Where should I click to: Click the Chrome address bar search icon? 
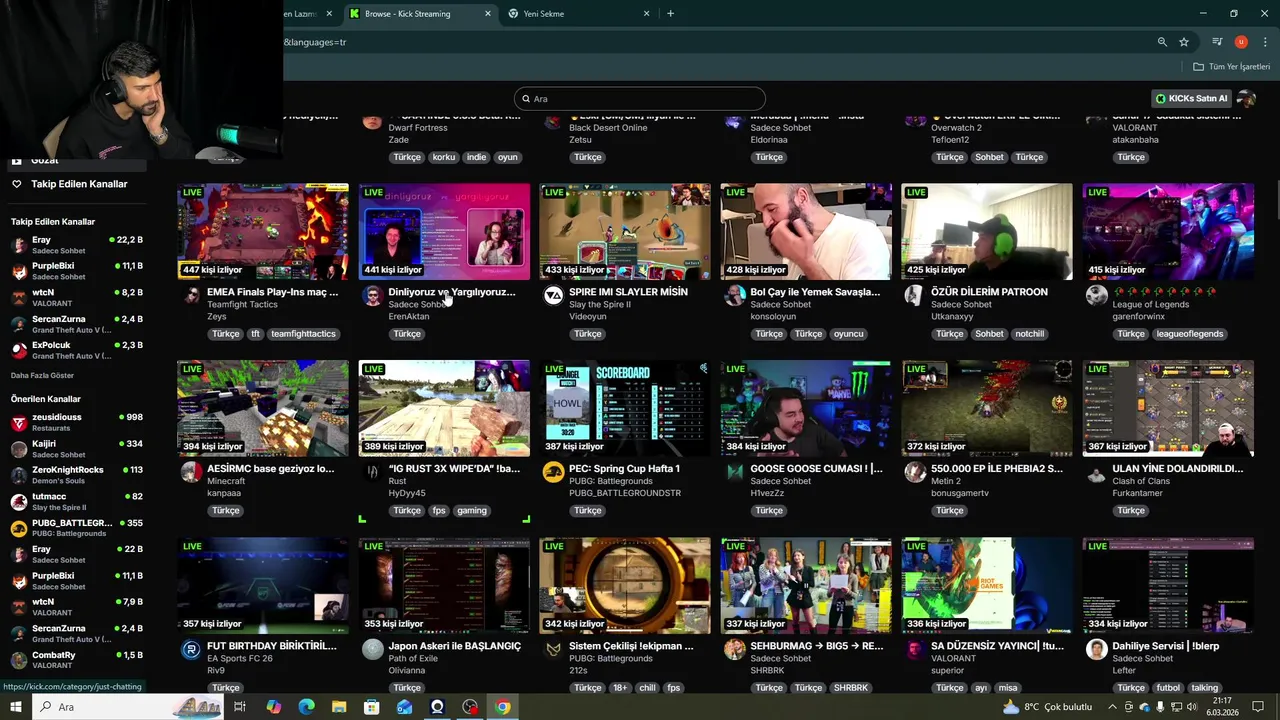pos(1162,42)
